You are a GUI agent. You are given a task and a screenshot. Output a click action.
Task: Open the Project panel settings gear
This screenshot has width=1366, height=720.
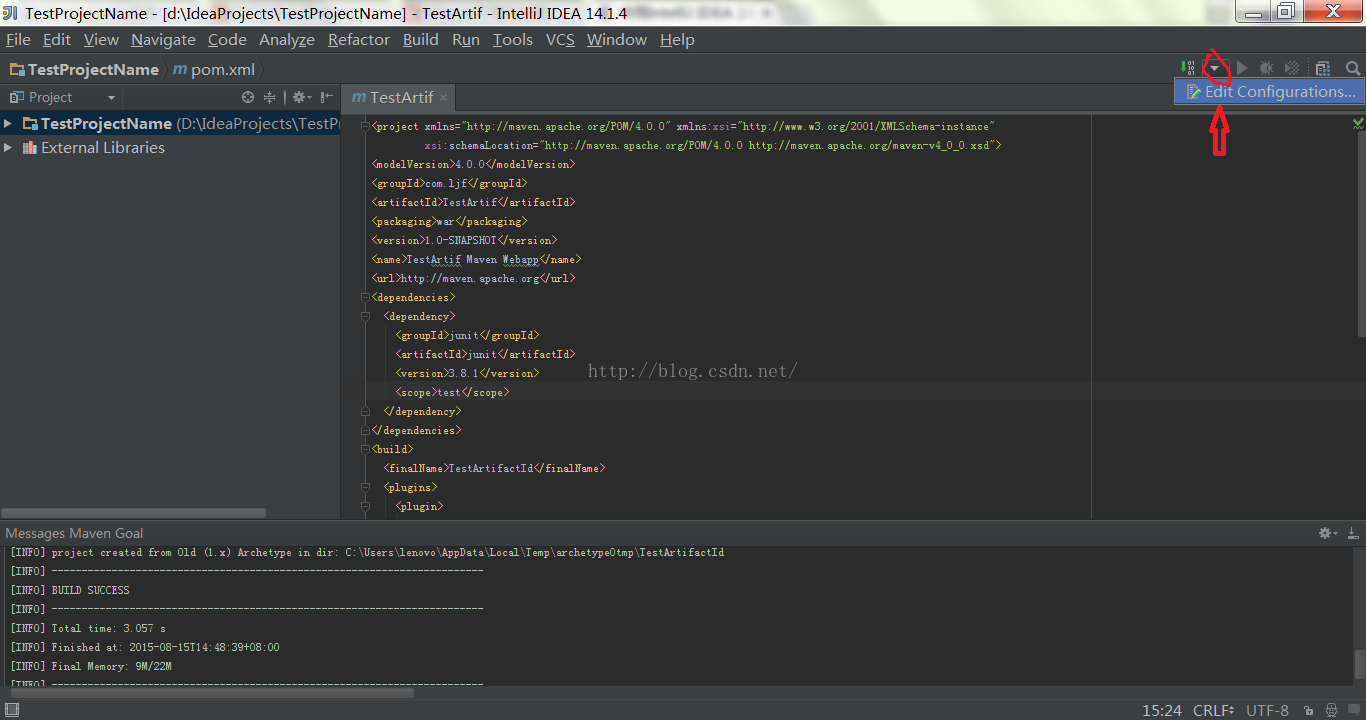301,97
